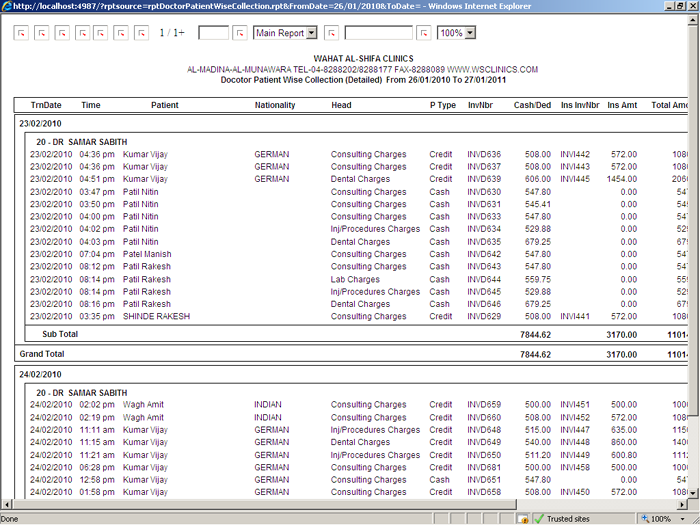Click the 1454.00 insurance amount
This screenshot has height=525, width=700.
pyautogui.click(x=622, y=179)
